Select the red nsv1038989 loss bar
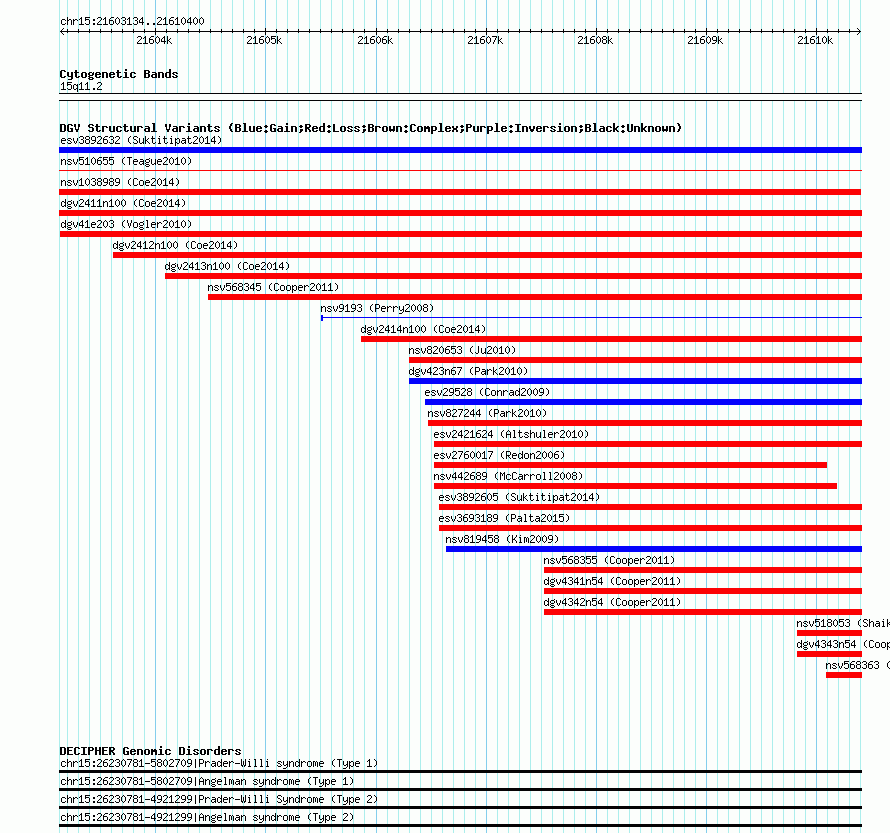Viewport: 890px width, 833px height. point(460,192)
